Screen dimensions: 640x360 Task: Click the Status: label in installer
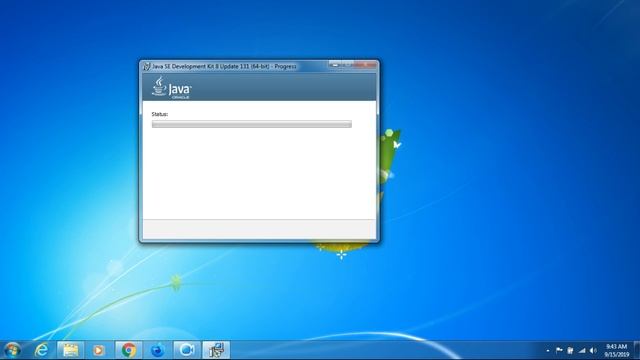pos(160,114)
